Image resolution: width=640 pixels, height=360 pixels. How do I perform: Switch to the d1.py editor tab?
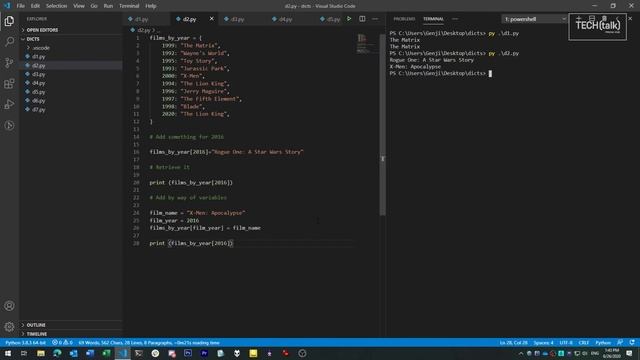click(x=146, y=19)
